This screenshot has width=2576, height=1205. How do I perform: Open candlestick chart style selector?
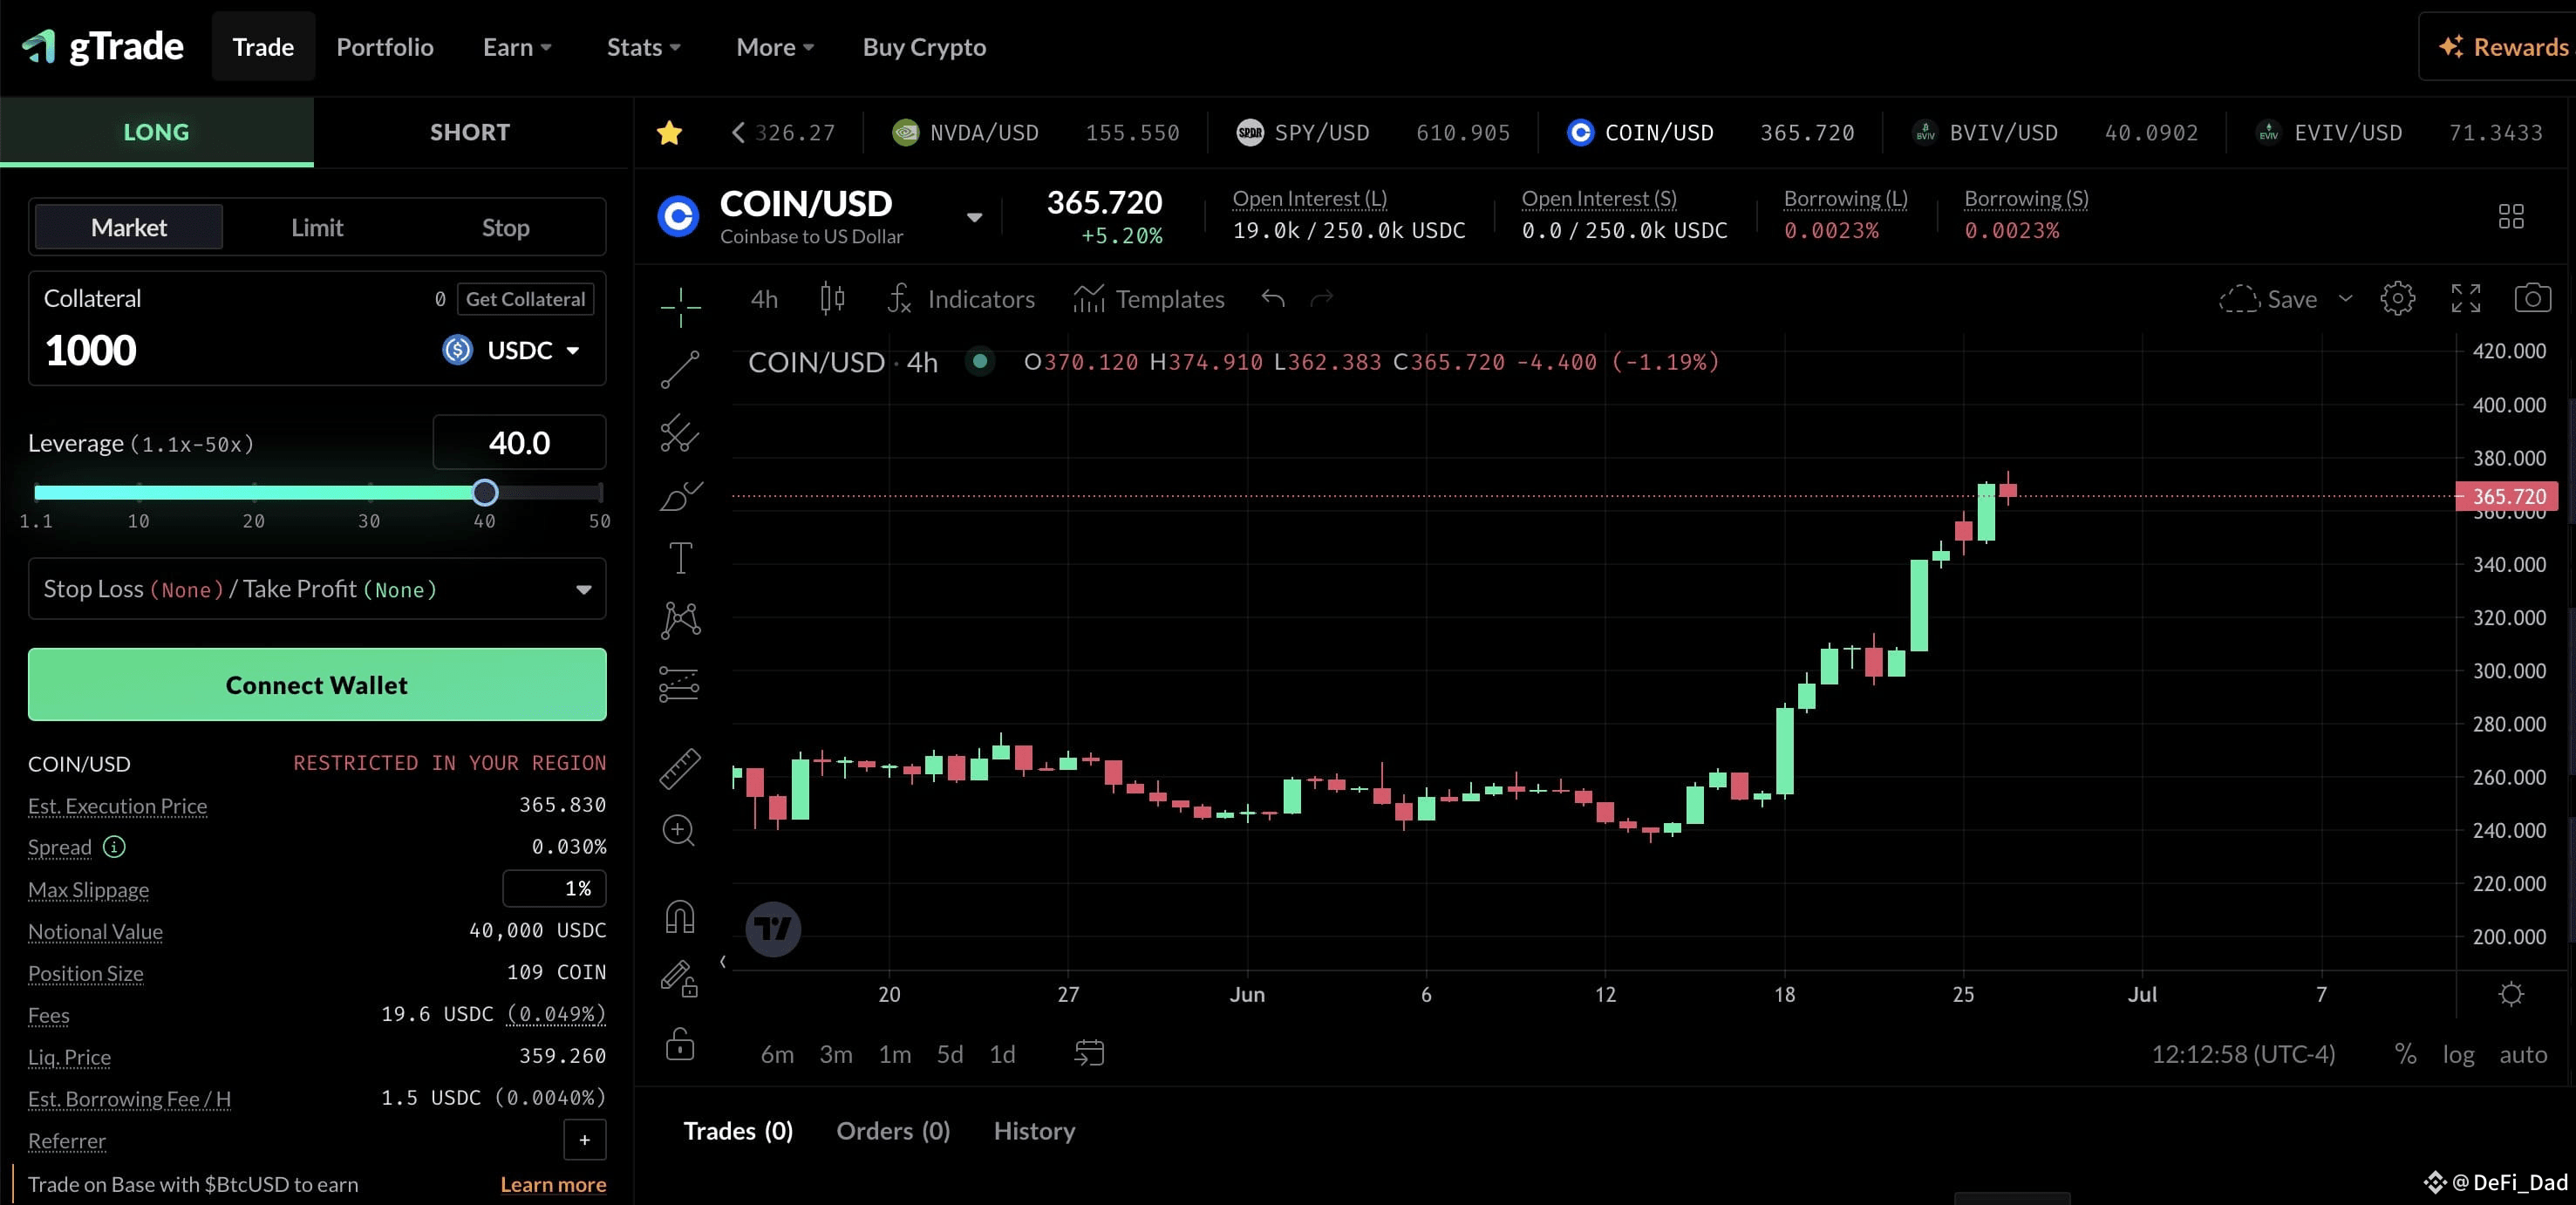(832, 298)
